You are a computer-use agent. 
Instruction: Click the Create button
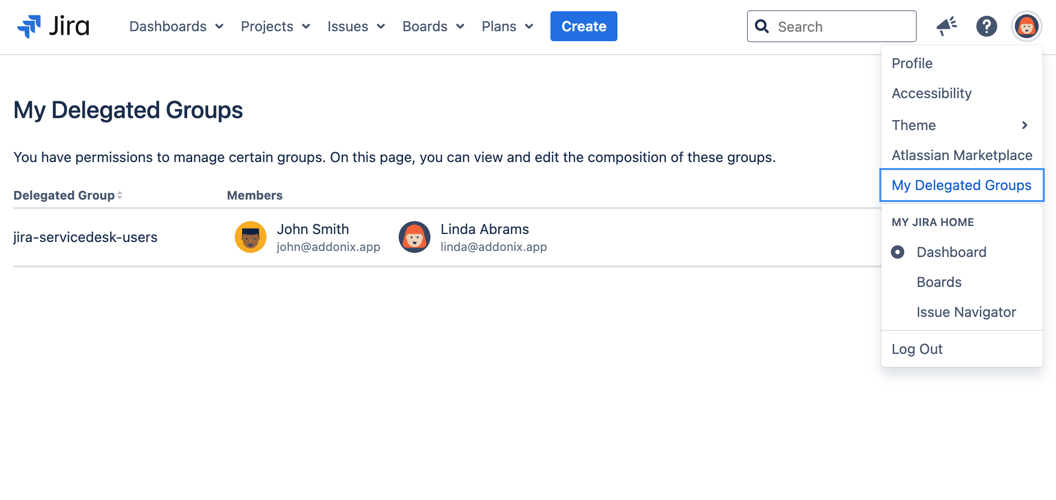[x=584, y=26]
